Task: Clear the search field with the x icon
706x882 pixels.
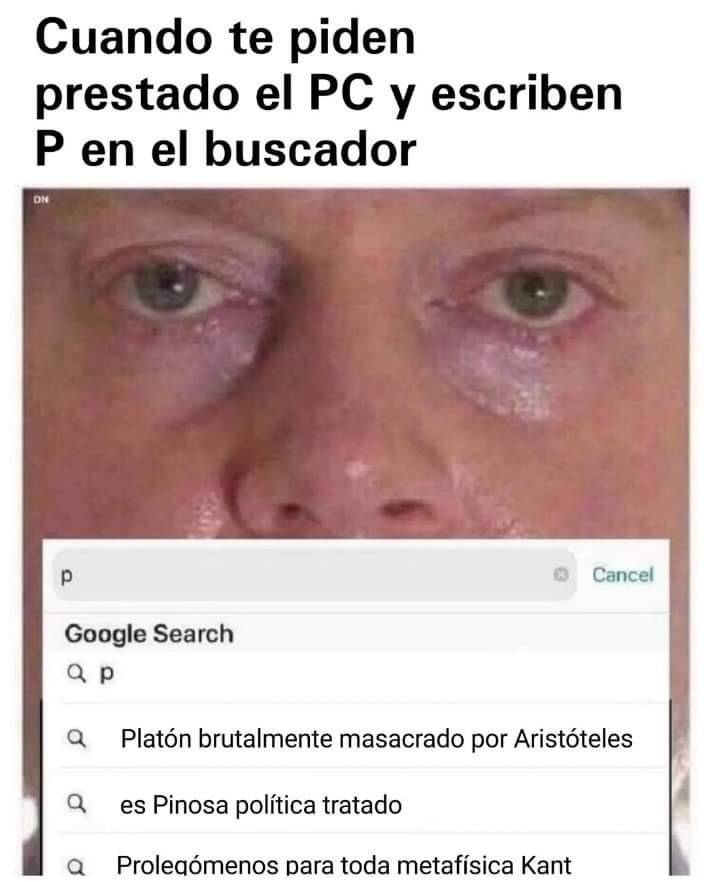Action: [560, 574]
